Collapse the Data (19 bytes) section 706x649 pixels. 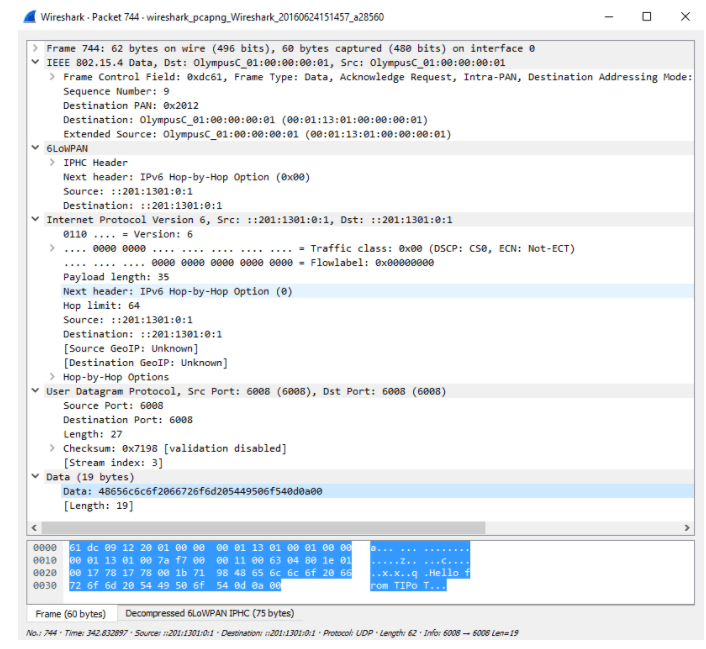[x=35, y=477]
